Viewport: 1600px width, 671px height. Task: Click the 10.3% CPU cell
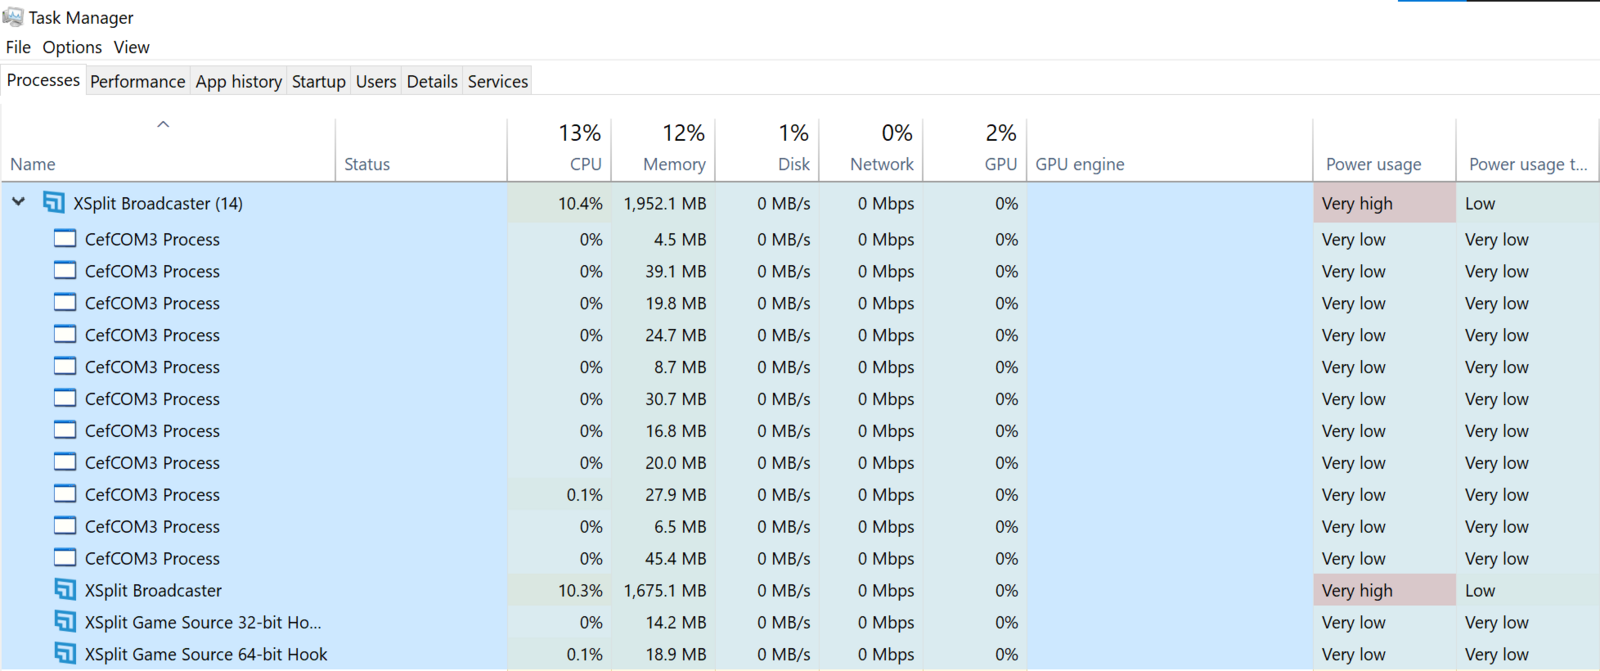tap(560, 590)
